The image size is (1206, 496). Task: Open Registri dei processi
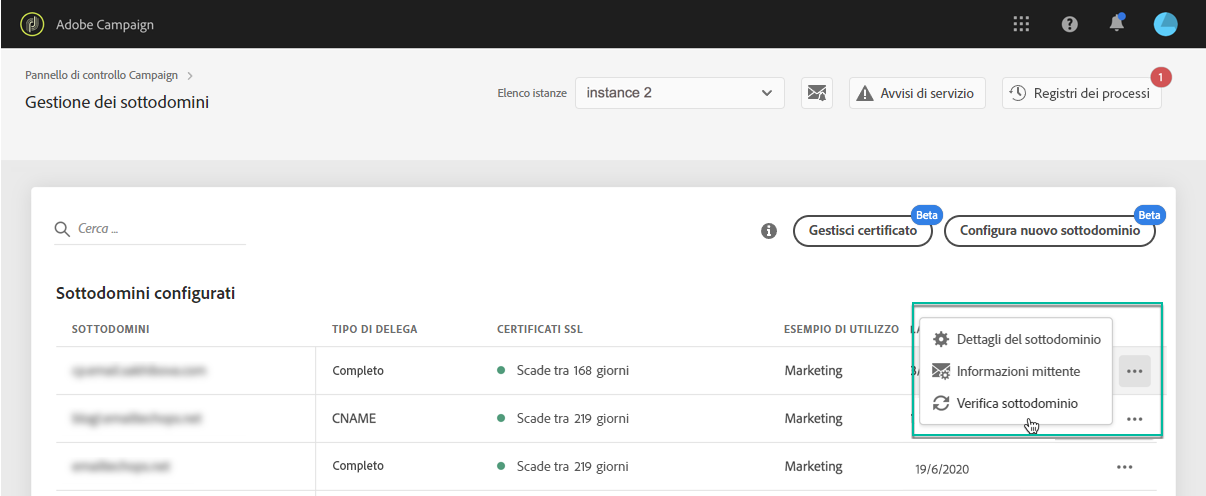tap(1081, 93)
